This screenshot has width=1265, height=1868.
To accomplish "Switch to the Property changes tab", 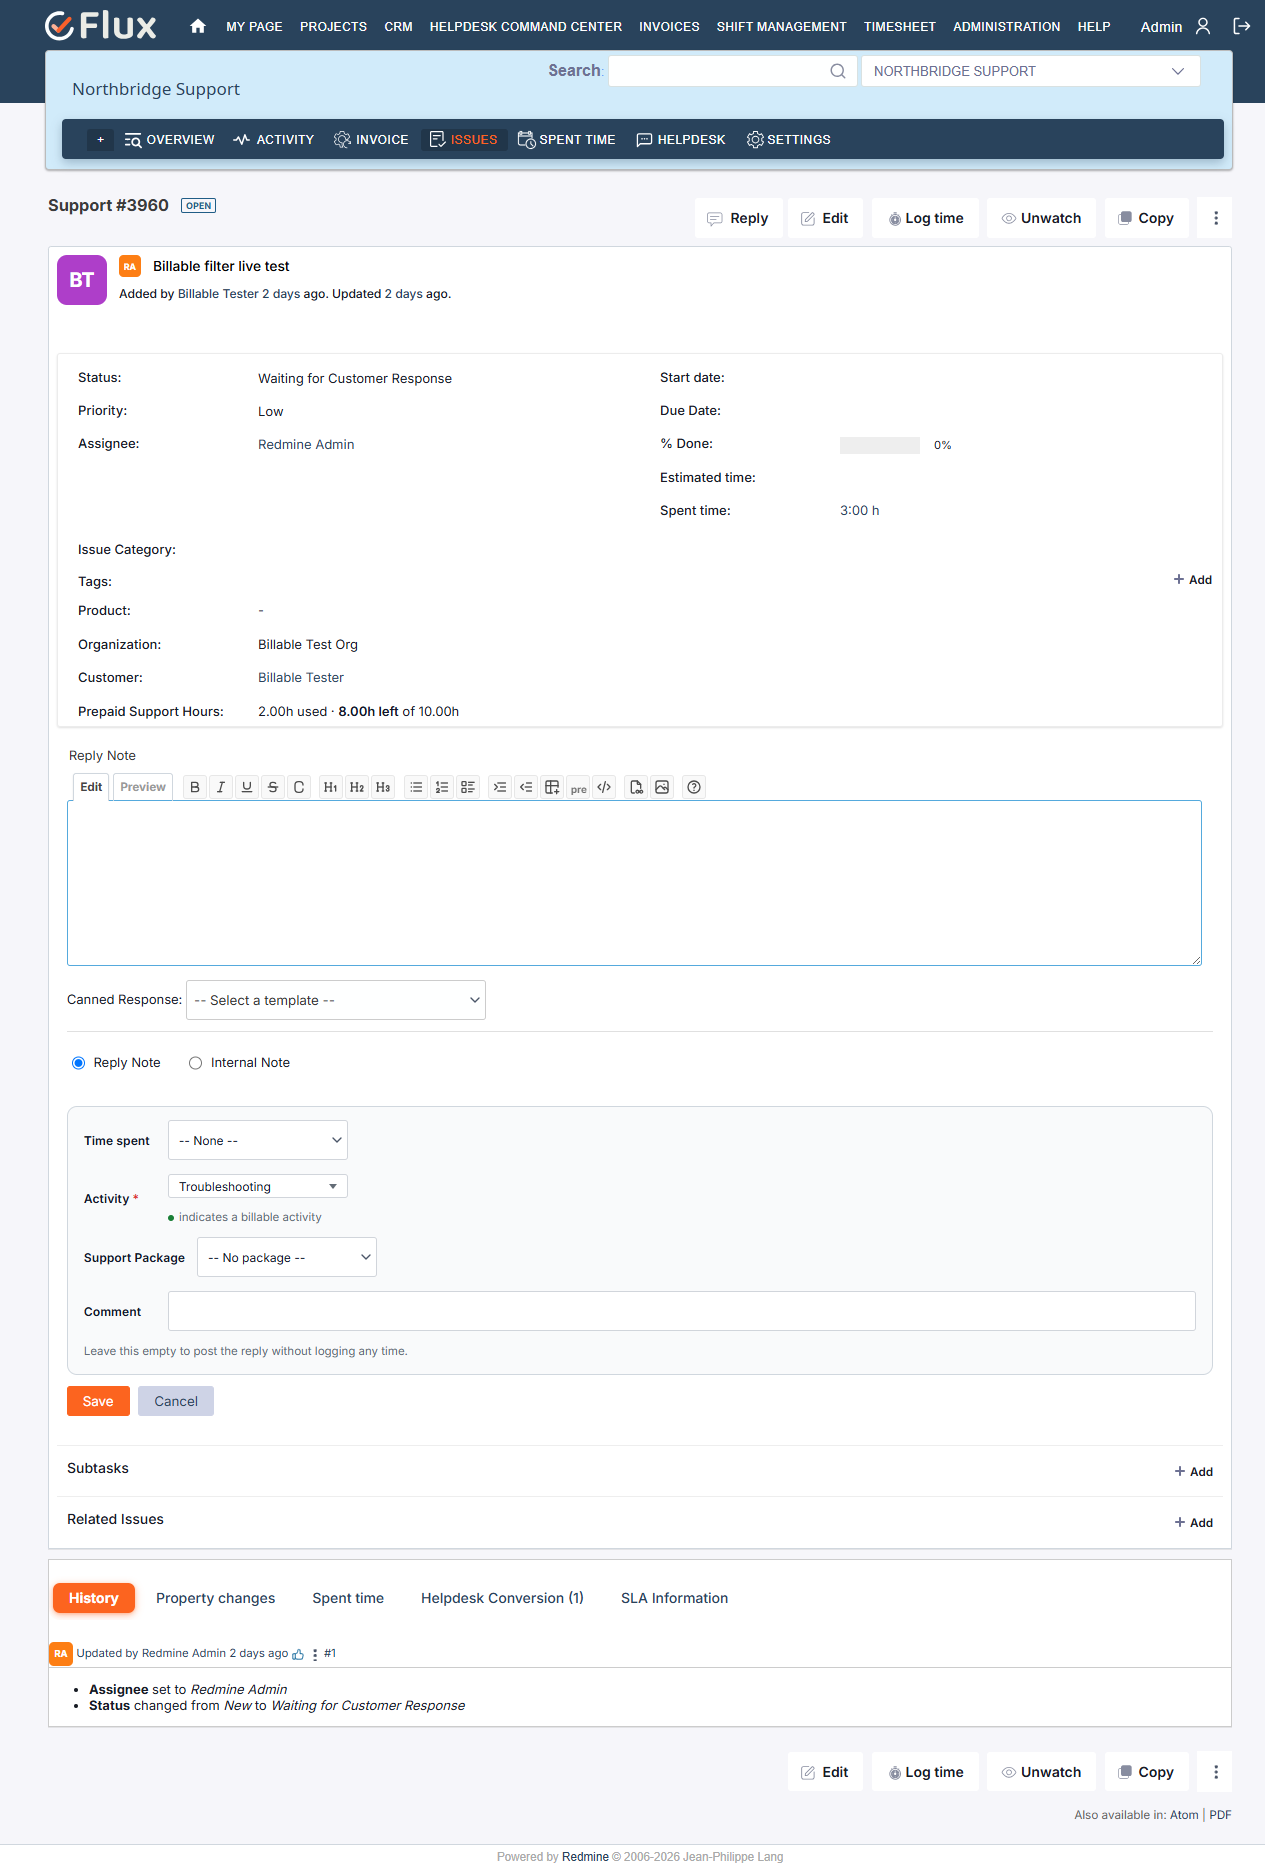I will (215, 1598).
